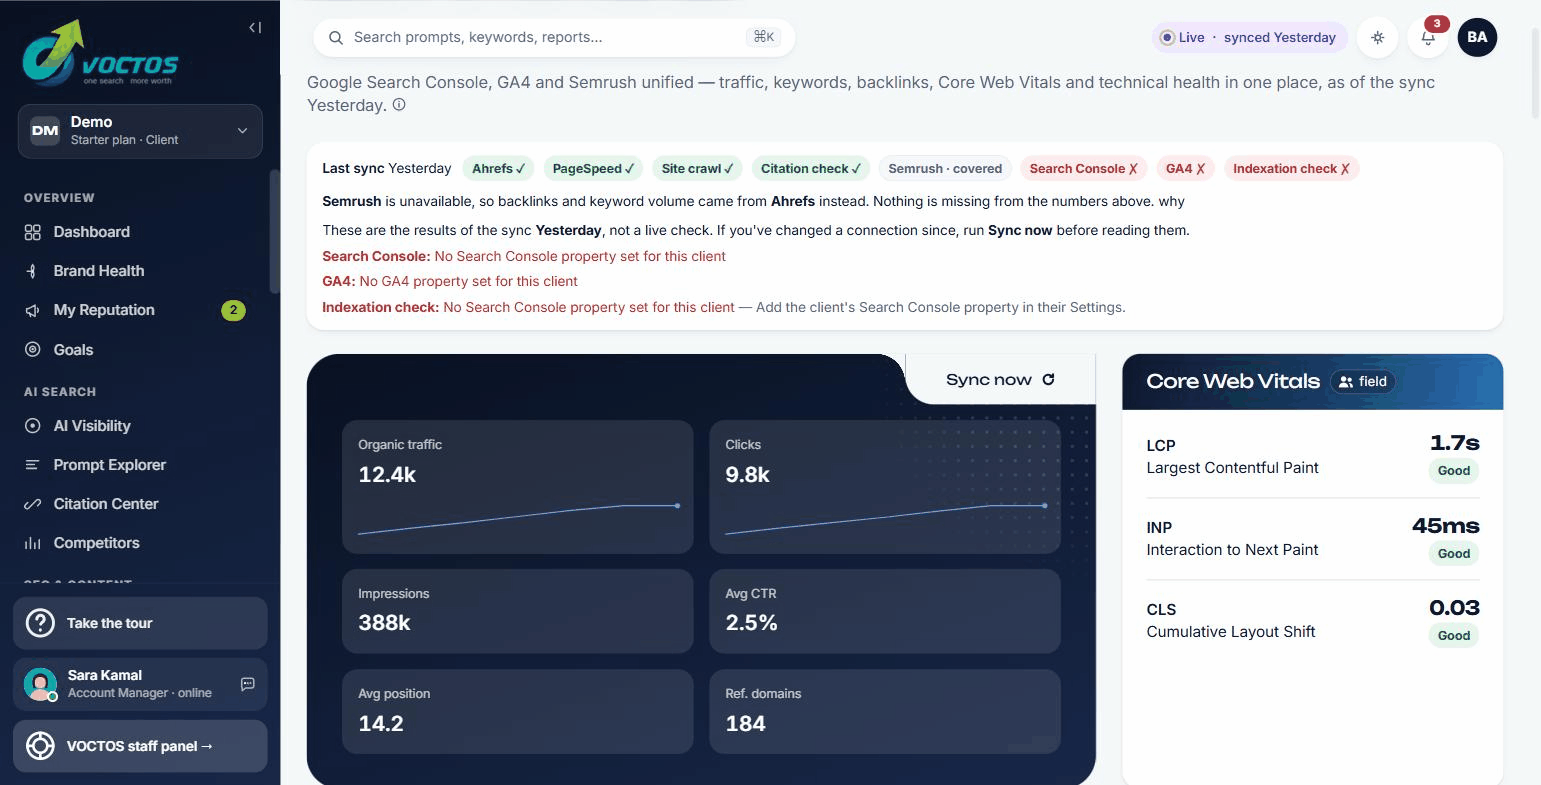Click the GA4 failed chip
Viewport: 1541px width, 785px height.
tap(1185, 168)
